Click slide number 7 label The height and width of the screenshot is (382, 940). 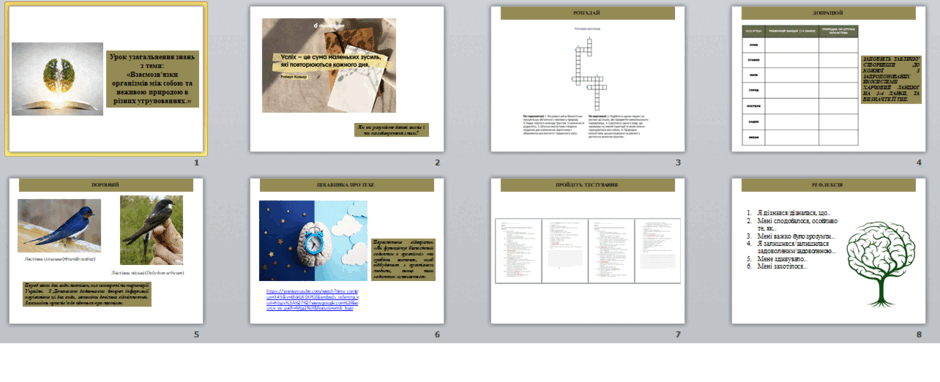point(678,335)
